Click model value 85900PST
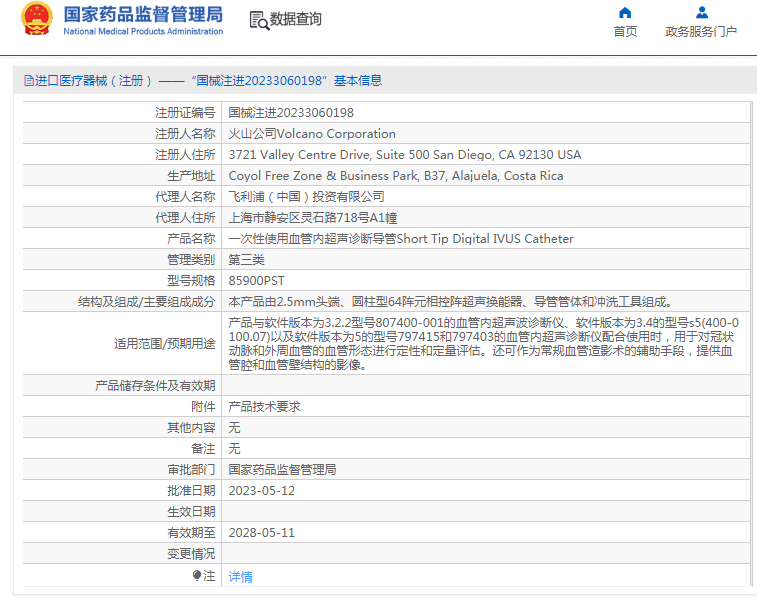 coord(256,281)
